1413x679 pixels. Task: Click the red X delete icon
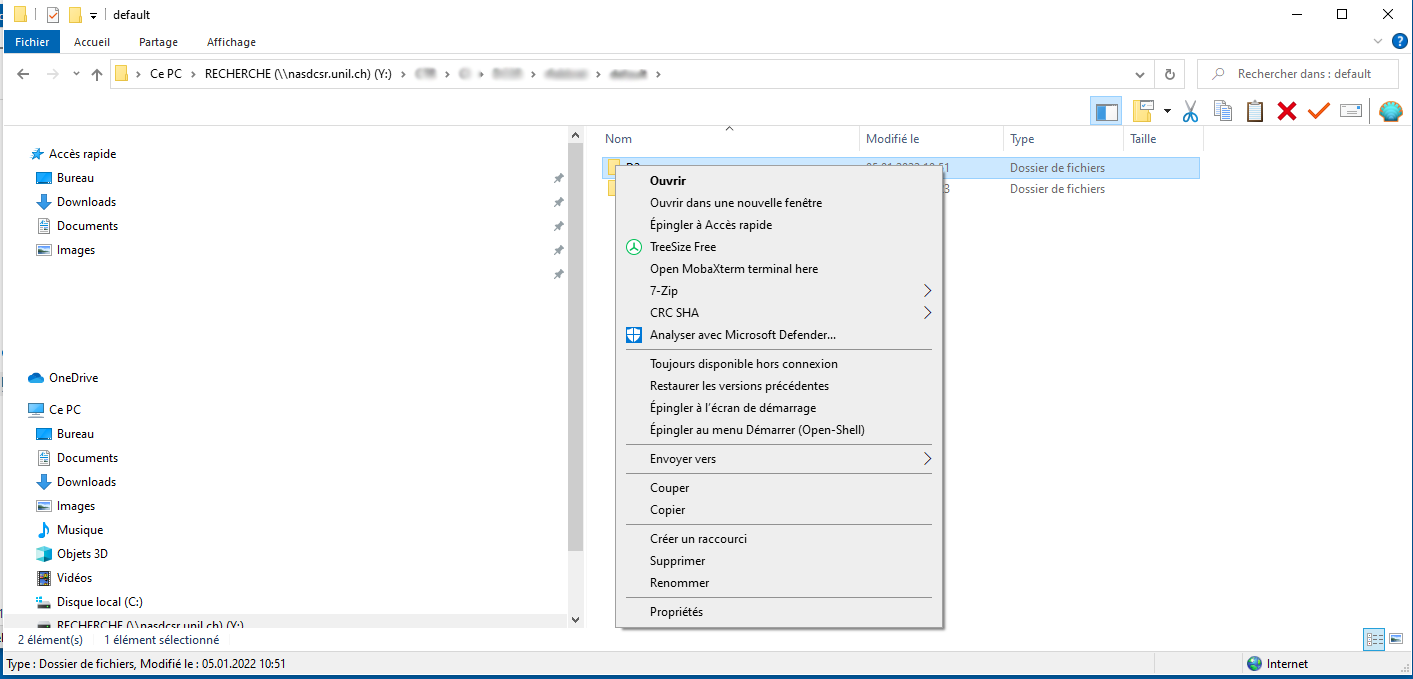(1287, 111)
